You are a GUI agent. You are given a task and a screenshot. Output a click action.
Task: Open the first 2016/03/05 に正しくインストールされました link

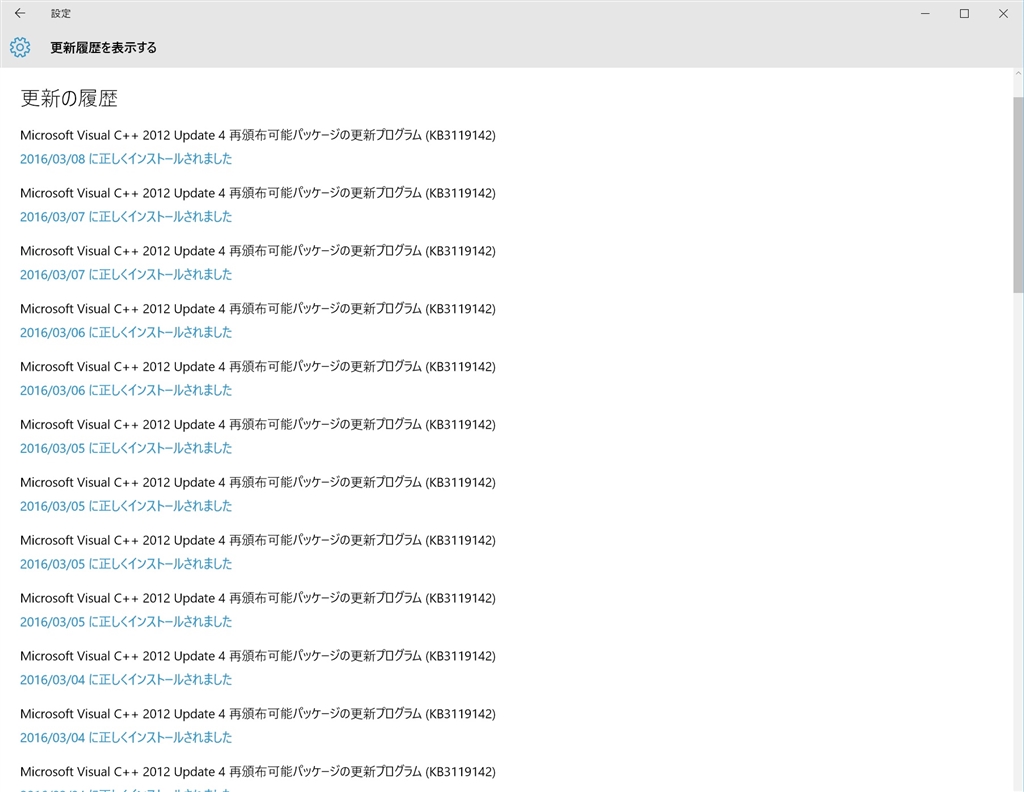[126, 448]
